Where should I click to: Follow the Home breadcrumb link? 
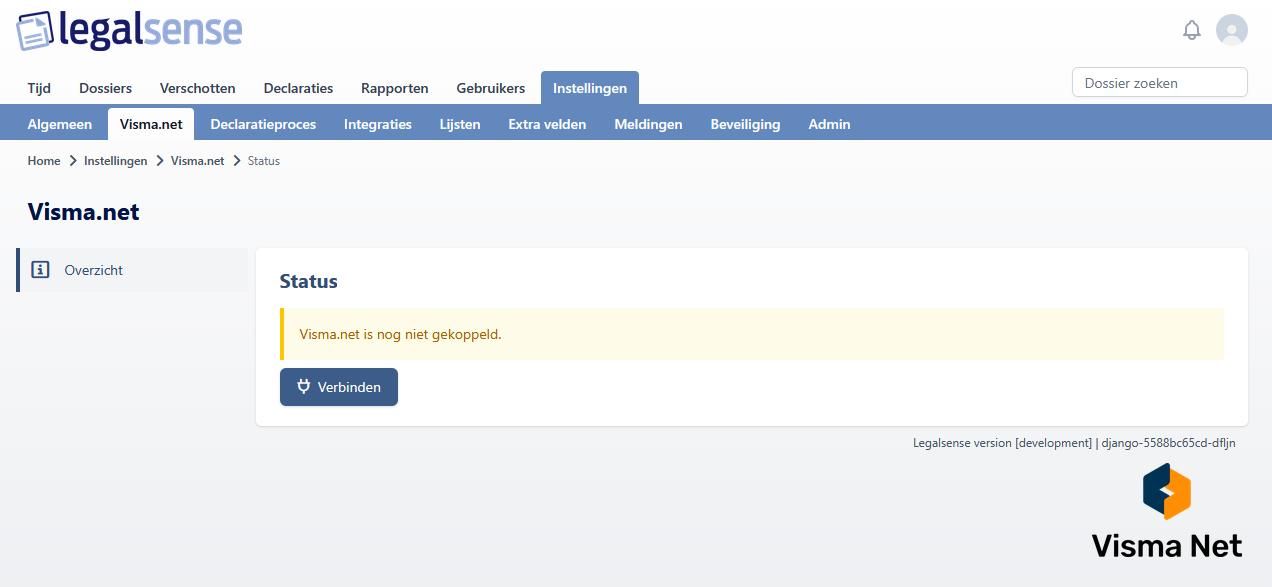(44, 161)
